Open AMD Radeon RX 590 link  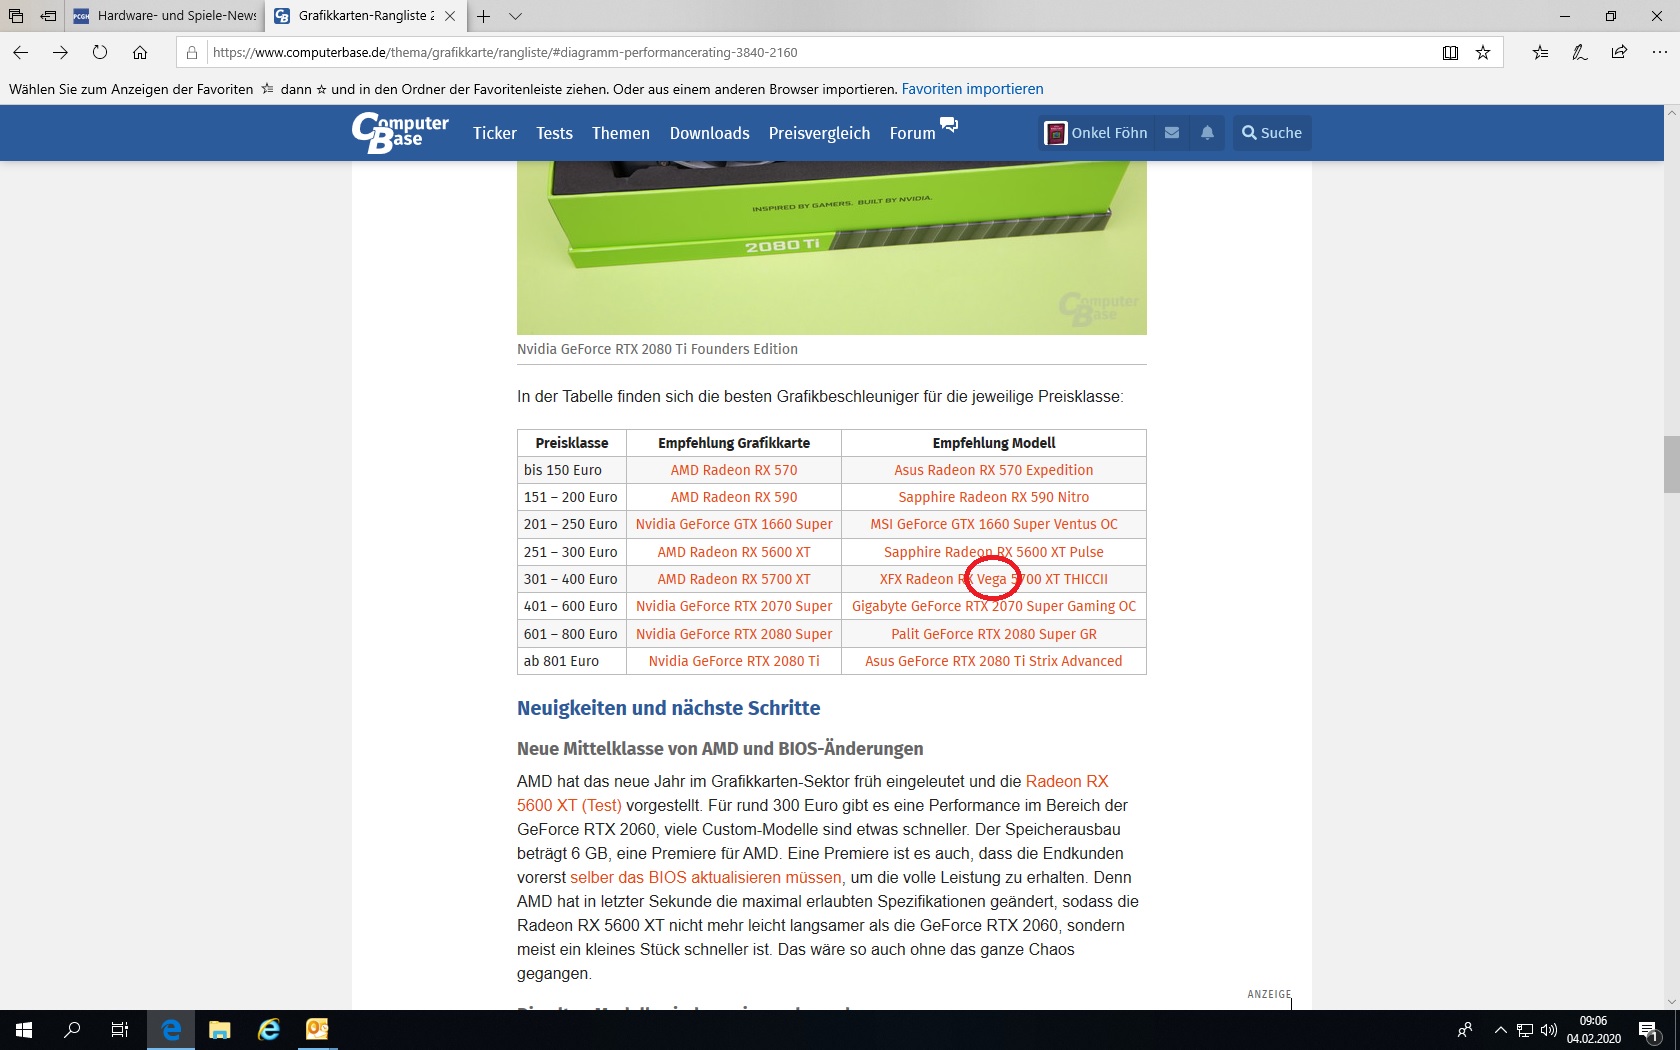[x=734, y=497]
